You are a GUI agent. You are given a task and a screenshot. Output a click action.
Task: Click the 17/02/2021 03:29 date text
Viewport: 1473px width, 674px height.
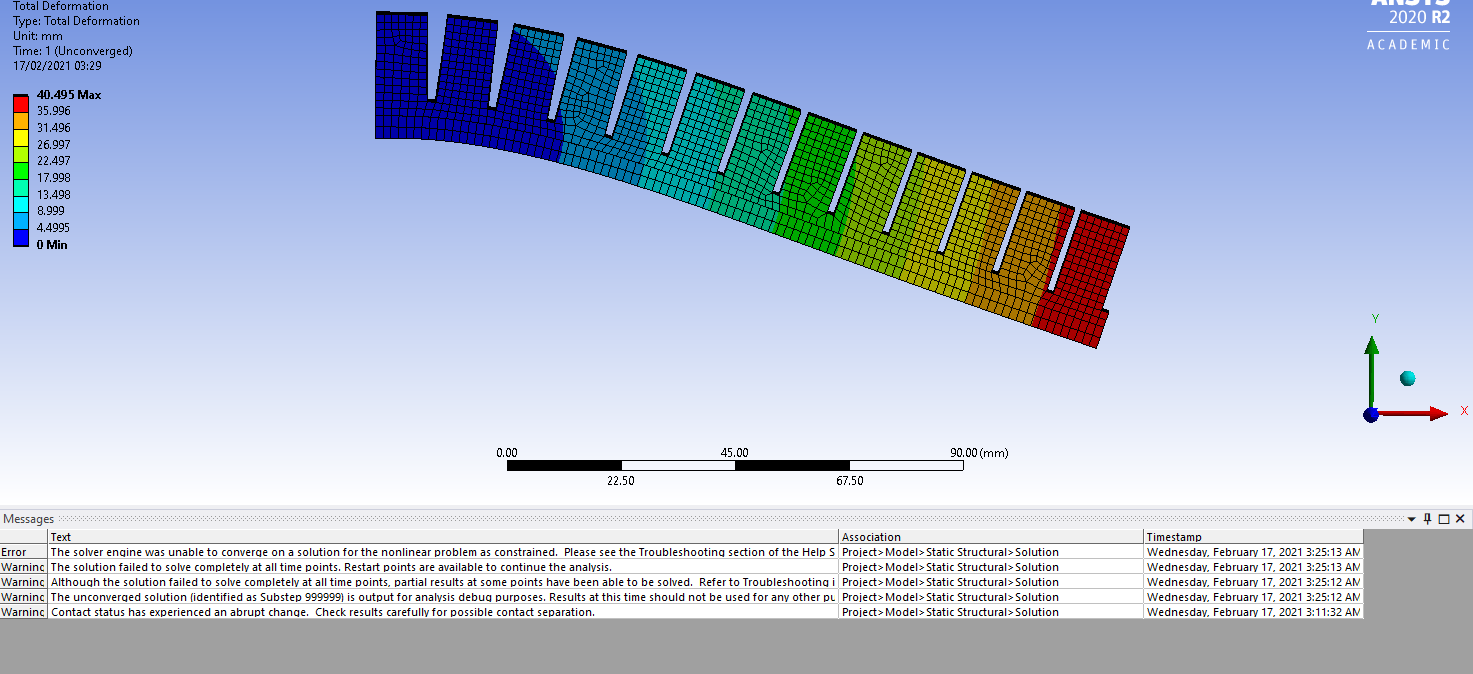coord(57,66)
